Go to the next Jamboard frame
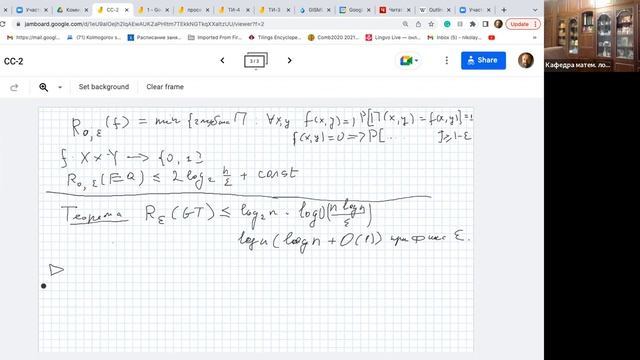640x360 pixels. click(x=289, y=60)
